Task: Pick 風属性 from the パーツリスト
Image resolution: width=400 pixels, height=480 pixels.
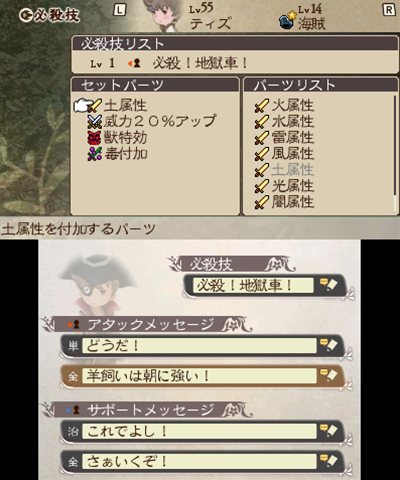Action: coord(284,154)
